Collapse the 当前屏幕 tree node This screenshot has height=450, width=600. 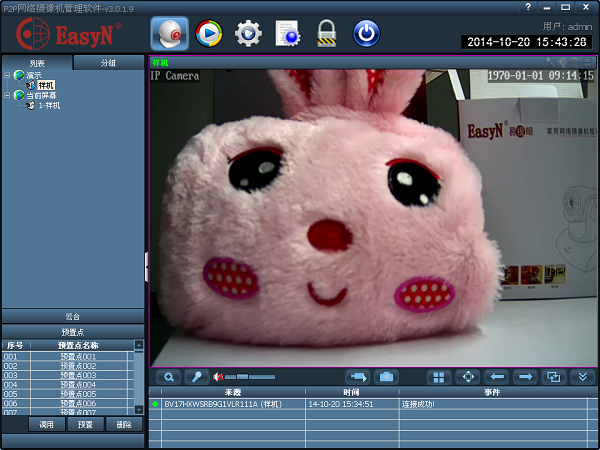7,95
